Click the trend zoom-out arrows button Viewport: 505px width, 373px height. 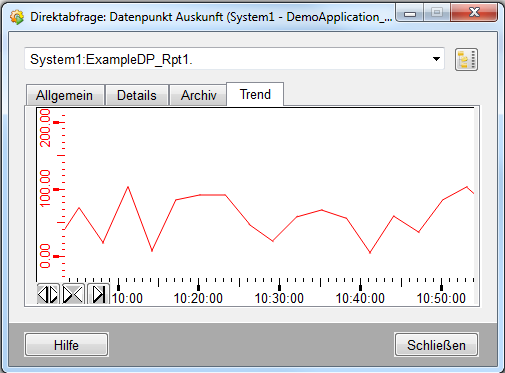(73, 294)
